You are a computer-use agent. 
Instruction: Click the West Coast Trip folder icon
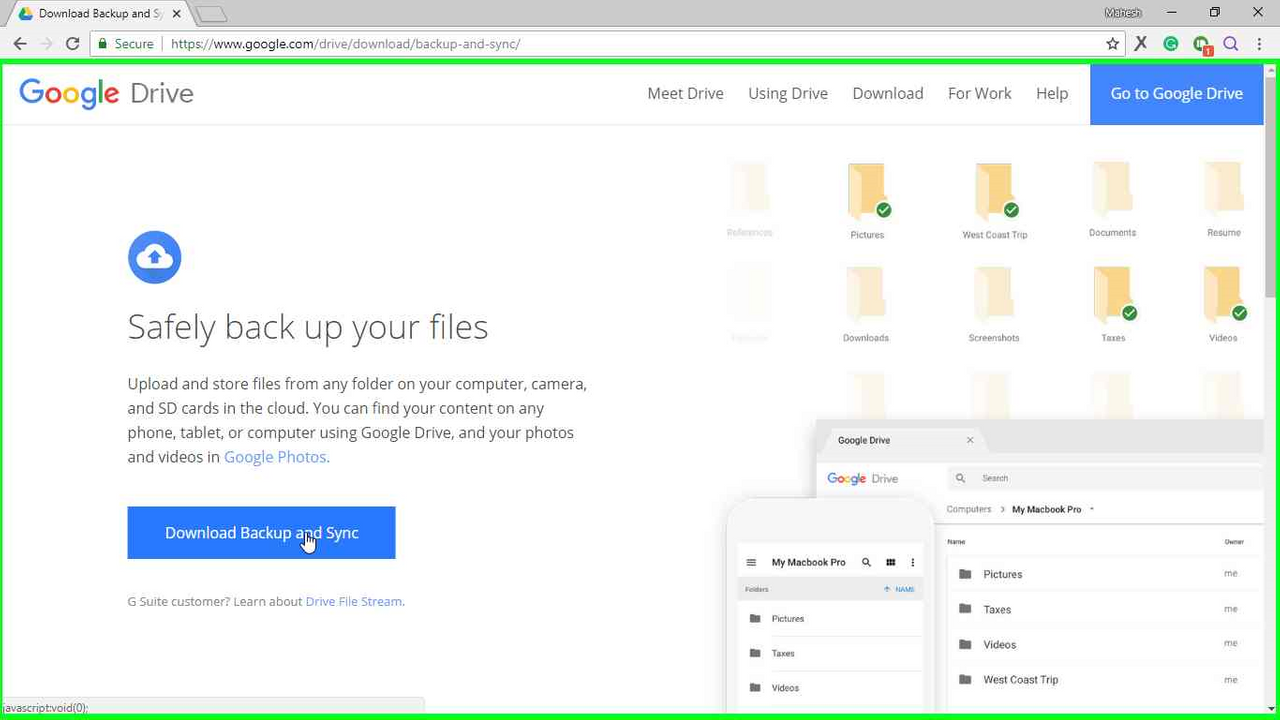[x=996, y=192]
